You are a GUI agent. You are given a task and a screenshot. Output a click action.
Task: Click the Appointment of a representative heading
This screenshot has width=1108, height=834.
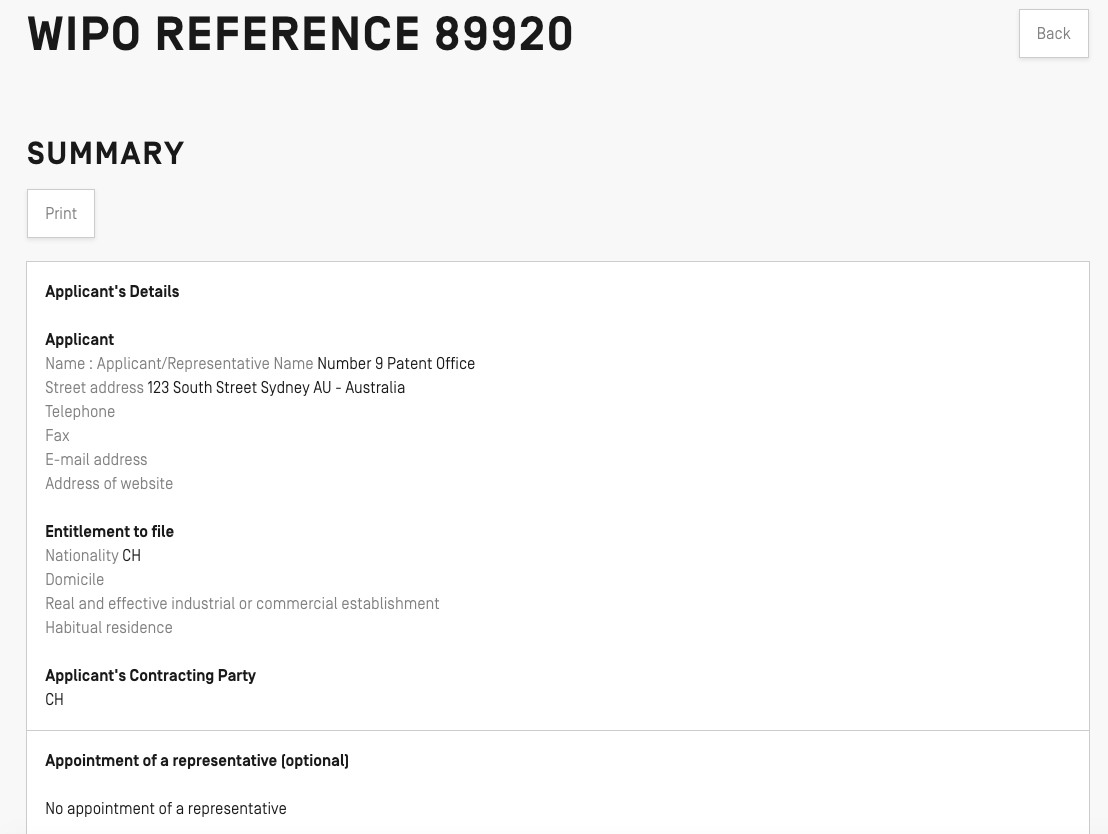pos(197,761)
